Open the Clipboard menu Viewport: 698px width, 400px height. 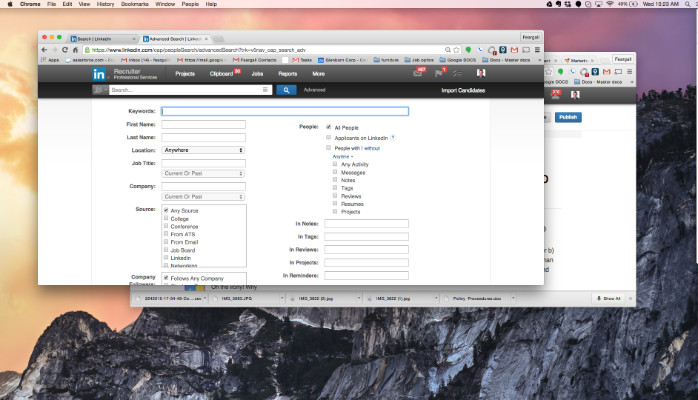click(221, 74)
